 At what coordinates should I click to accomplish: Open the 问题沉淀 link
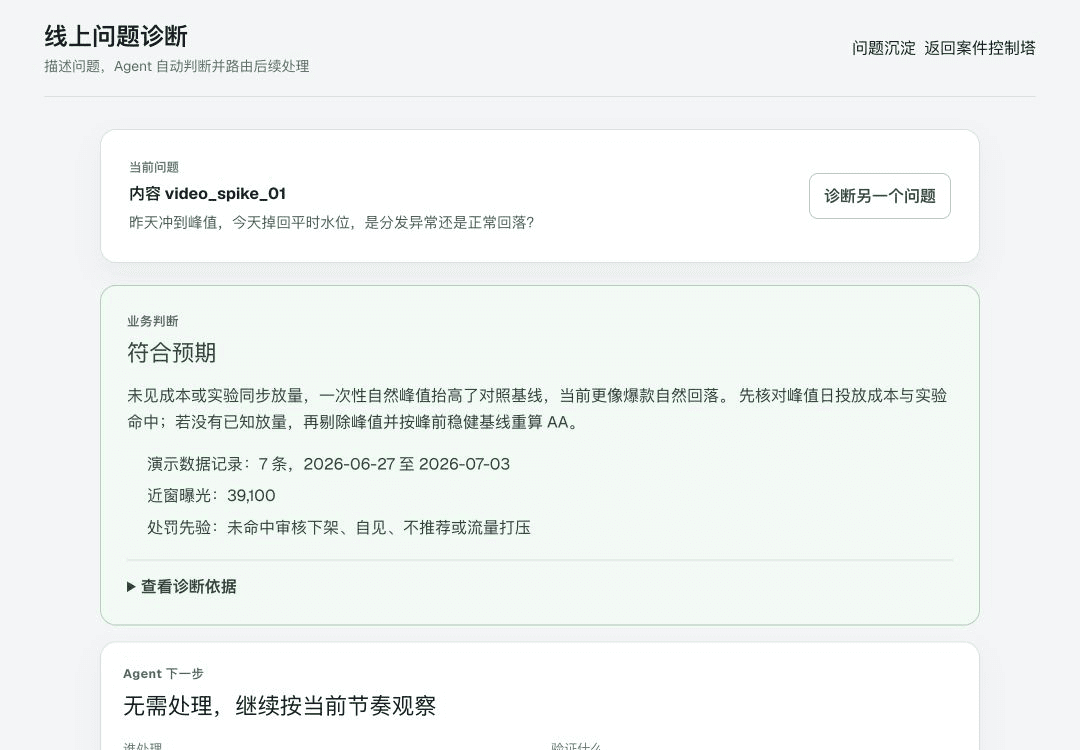point(884,48)
